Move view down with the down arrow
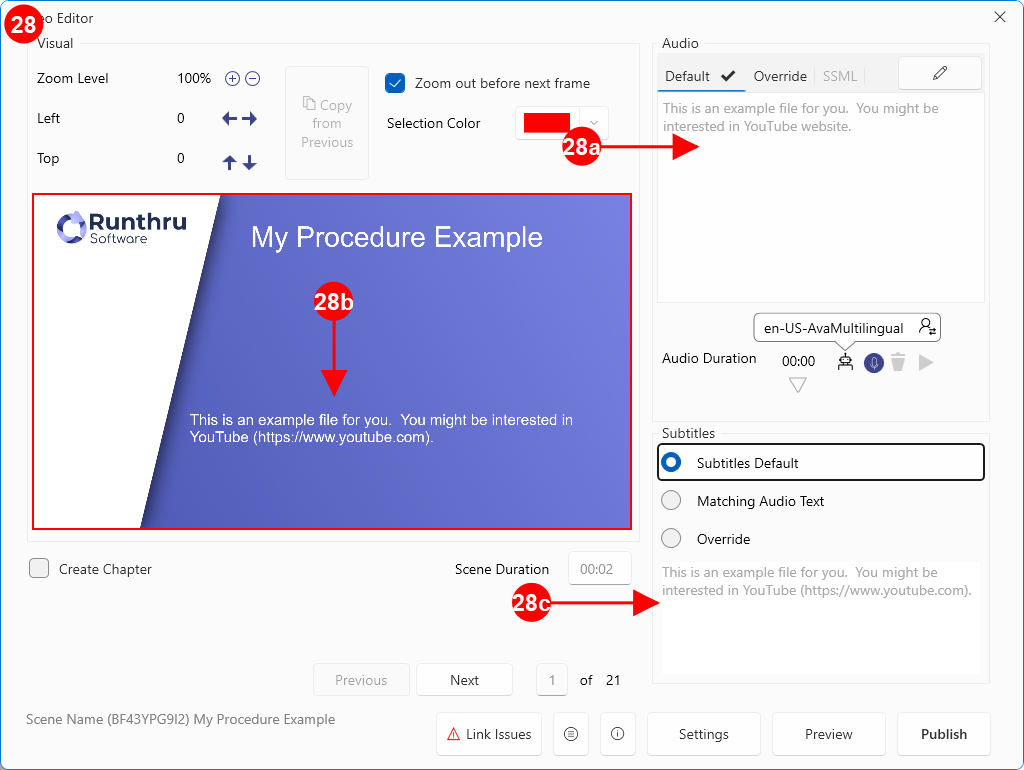 click(x=250, y=163)
